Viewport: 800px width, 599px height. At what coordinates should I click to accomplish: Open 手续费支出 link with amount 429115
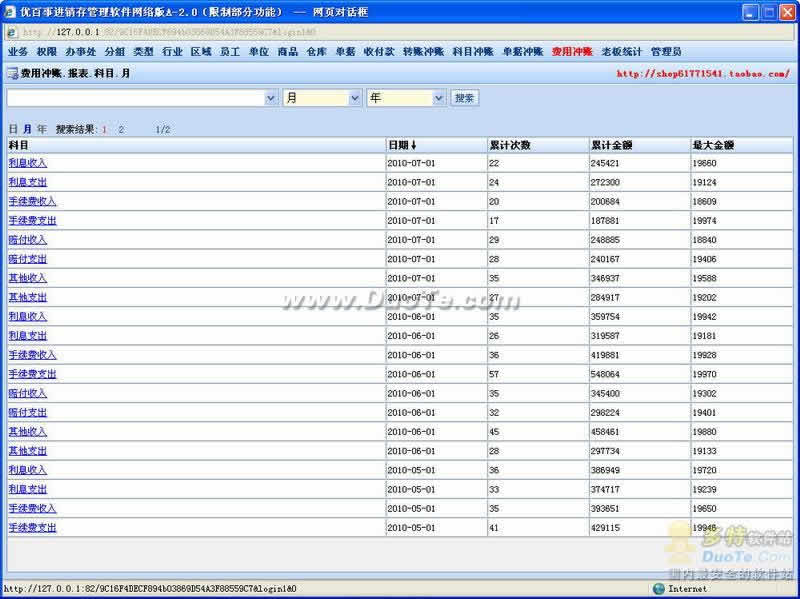[32, 528]
